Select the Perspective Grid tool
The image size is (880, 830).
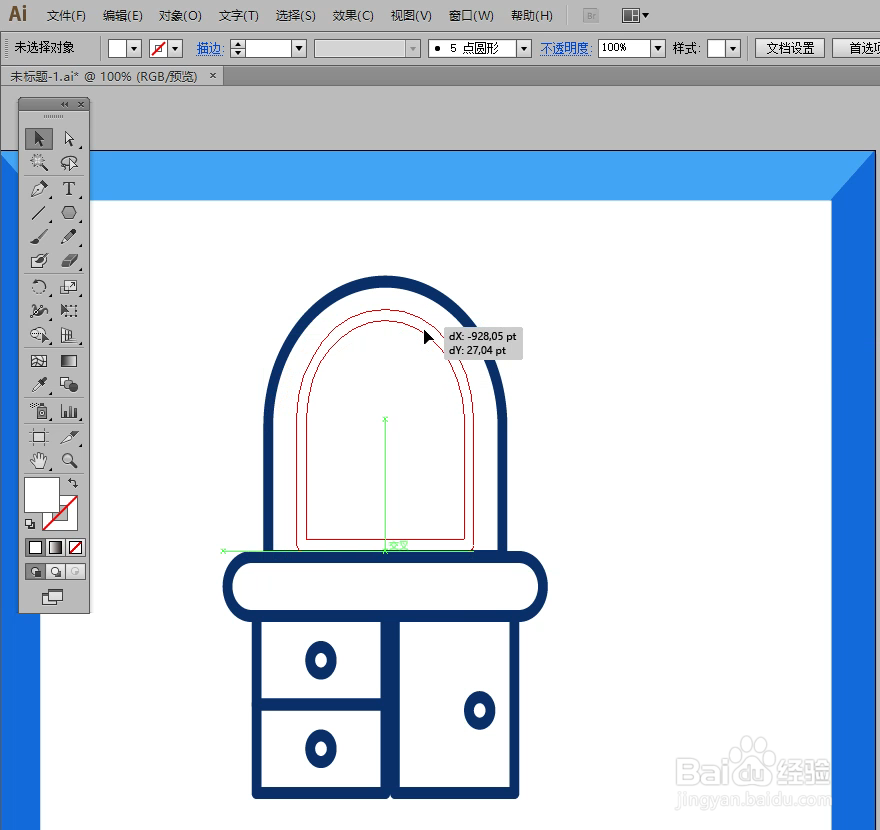[69, 335]
